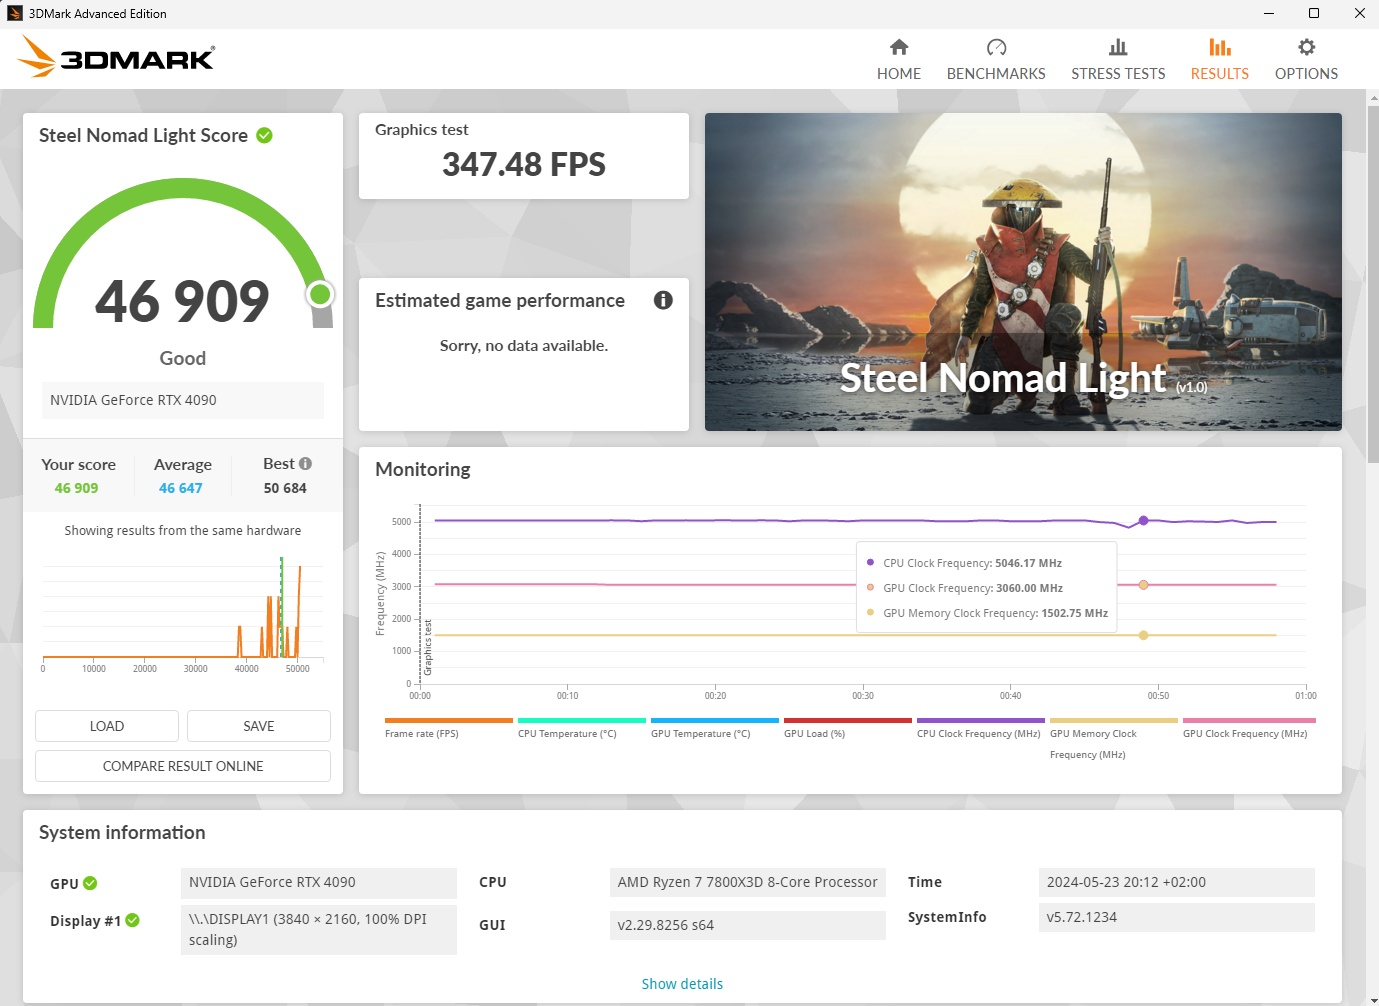Open Options settings tab
Screen dimensions: 1379x1006
click(1306, 60)
